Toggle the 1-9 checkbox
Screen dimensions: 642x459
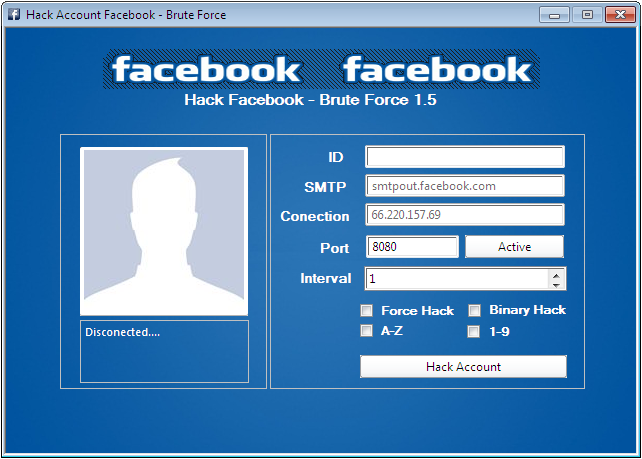click(x=474, y=331)
